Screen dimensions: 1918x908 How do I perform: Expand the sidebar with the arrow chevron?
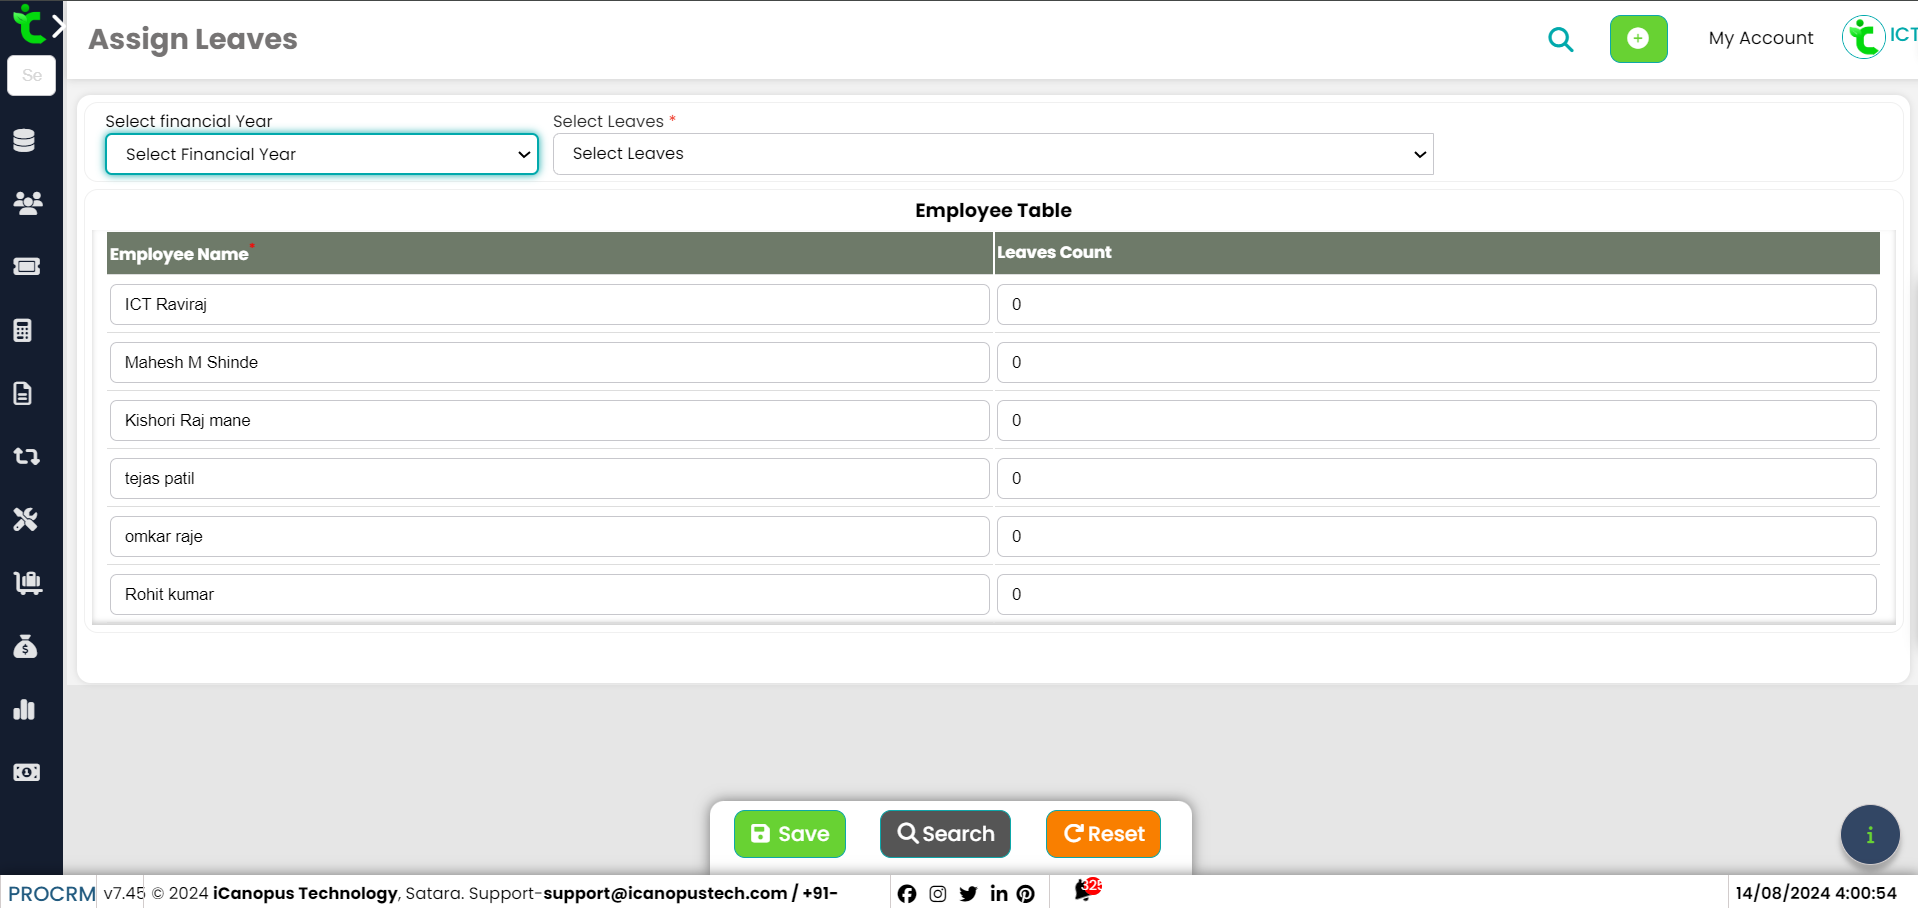58,27
